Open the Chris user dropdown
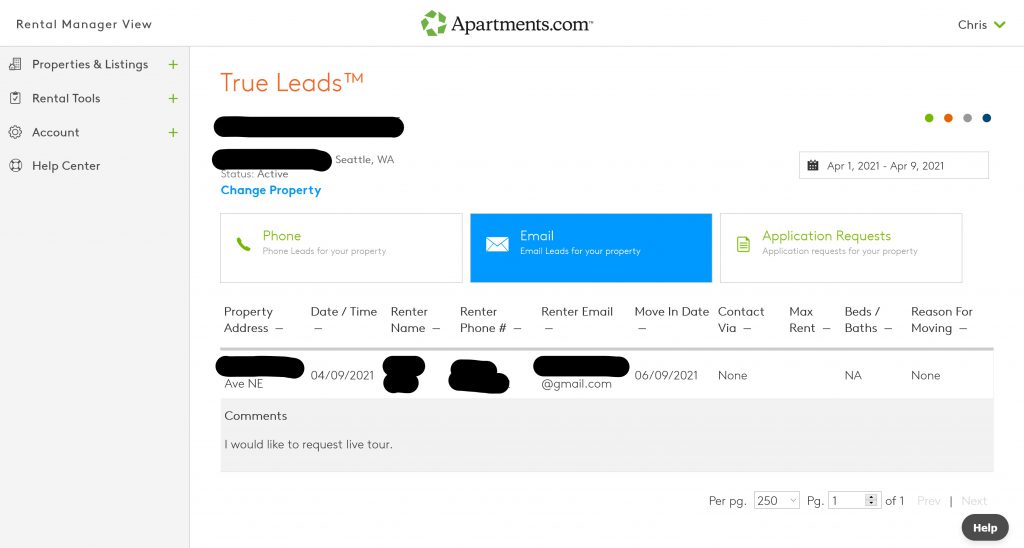1024x548 pixels. coord(982,25)
